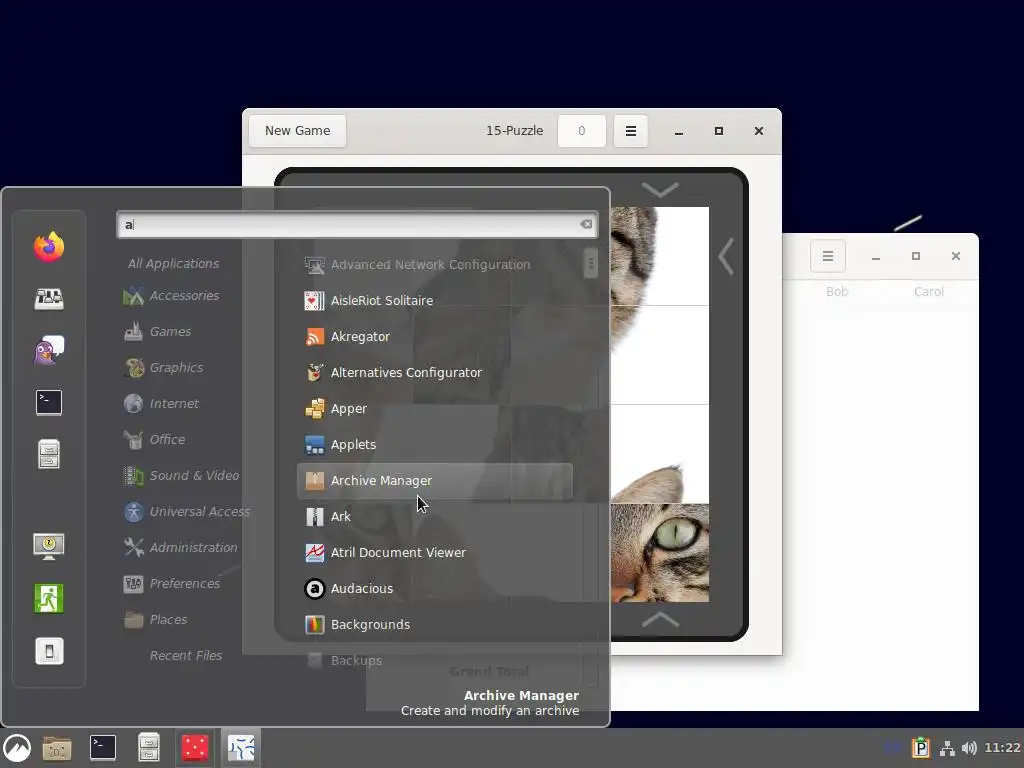Select the Preferences category
The image size is (1024, 768).
pos(172,583)
